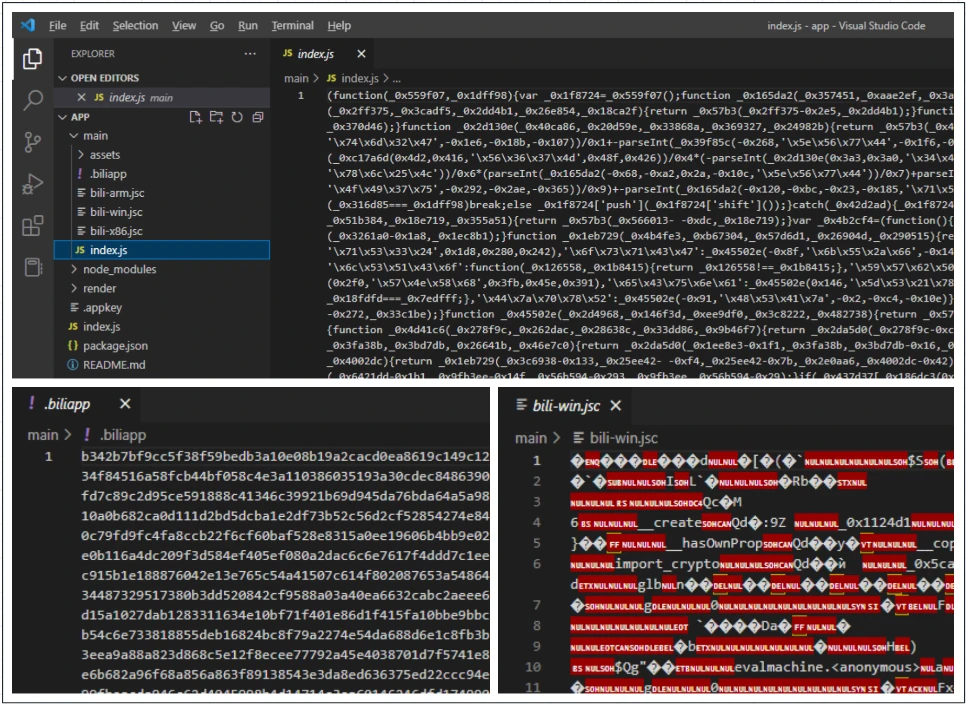The width and height of the screenshot is (966, 704).
Task: Open Source Control view in activity bar
Action: pyautogui.click(x=32, y=142)
